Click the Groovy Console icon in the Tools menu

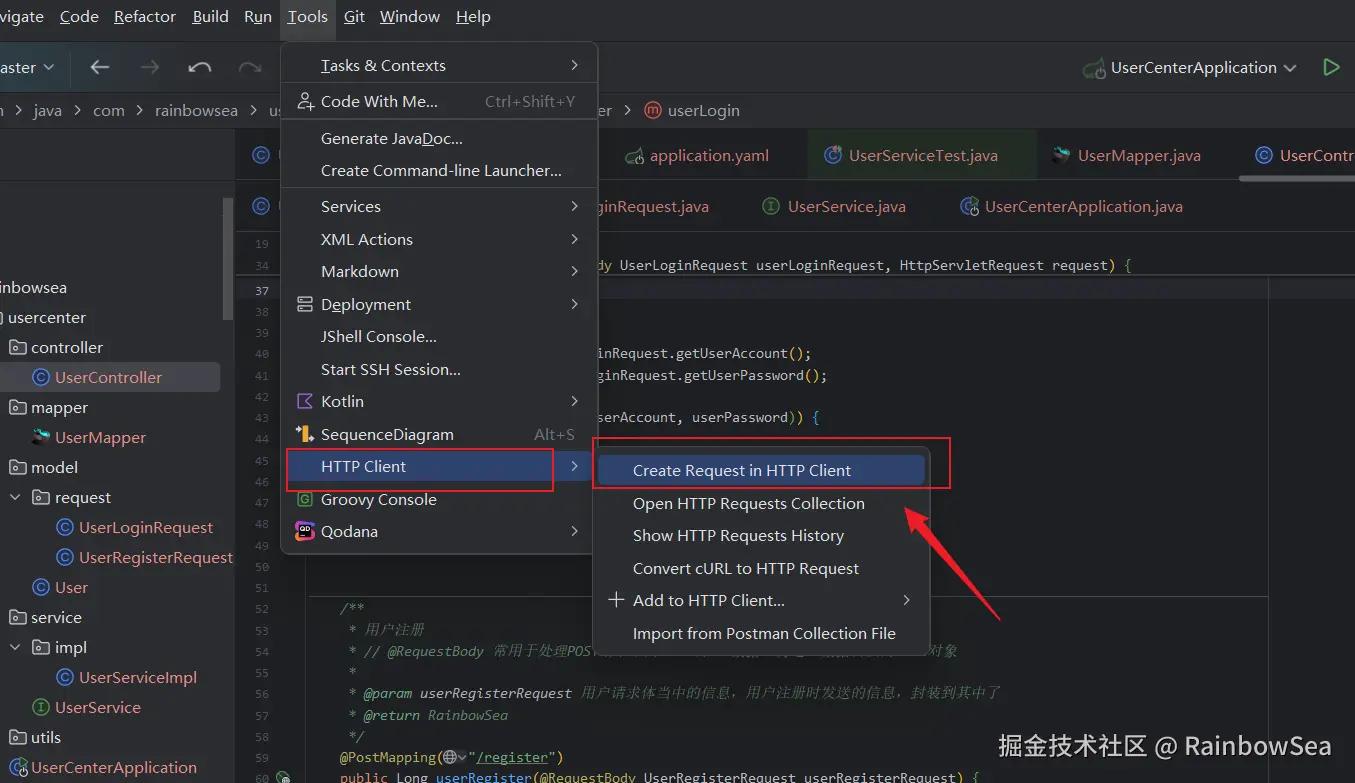tap(304, 500)
